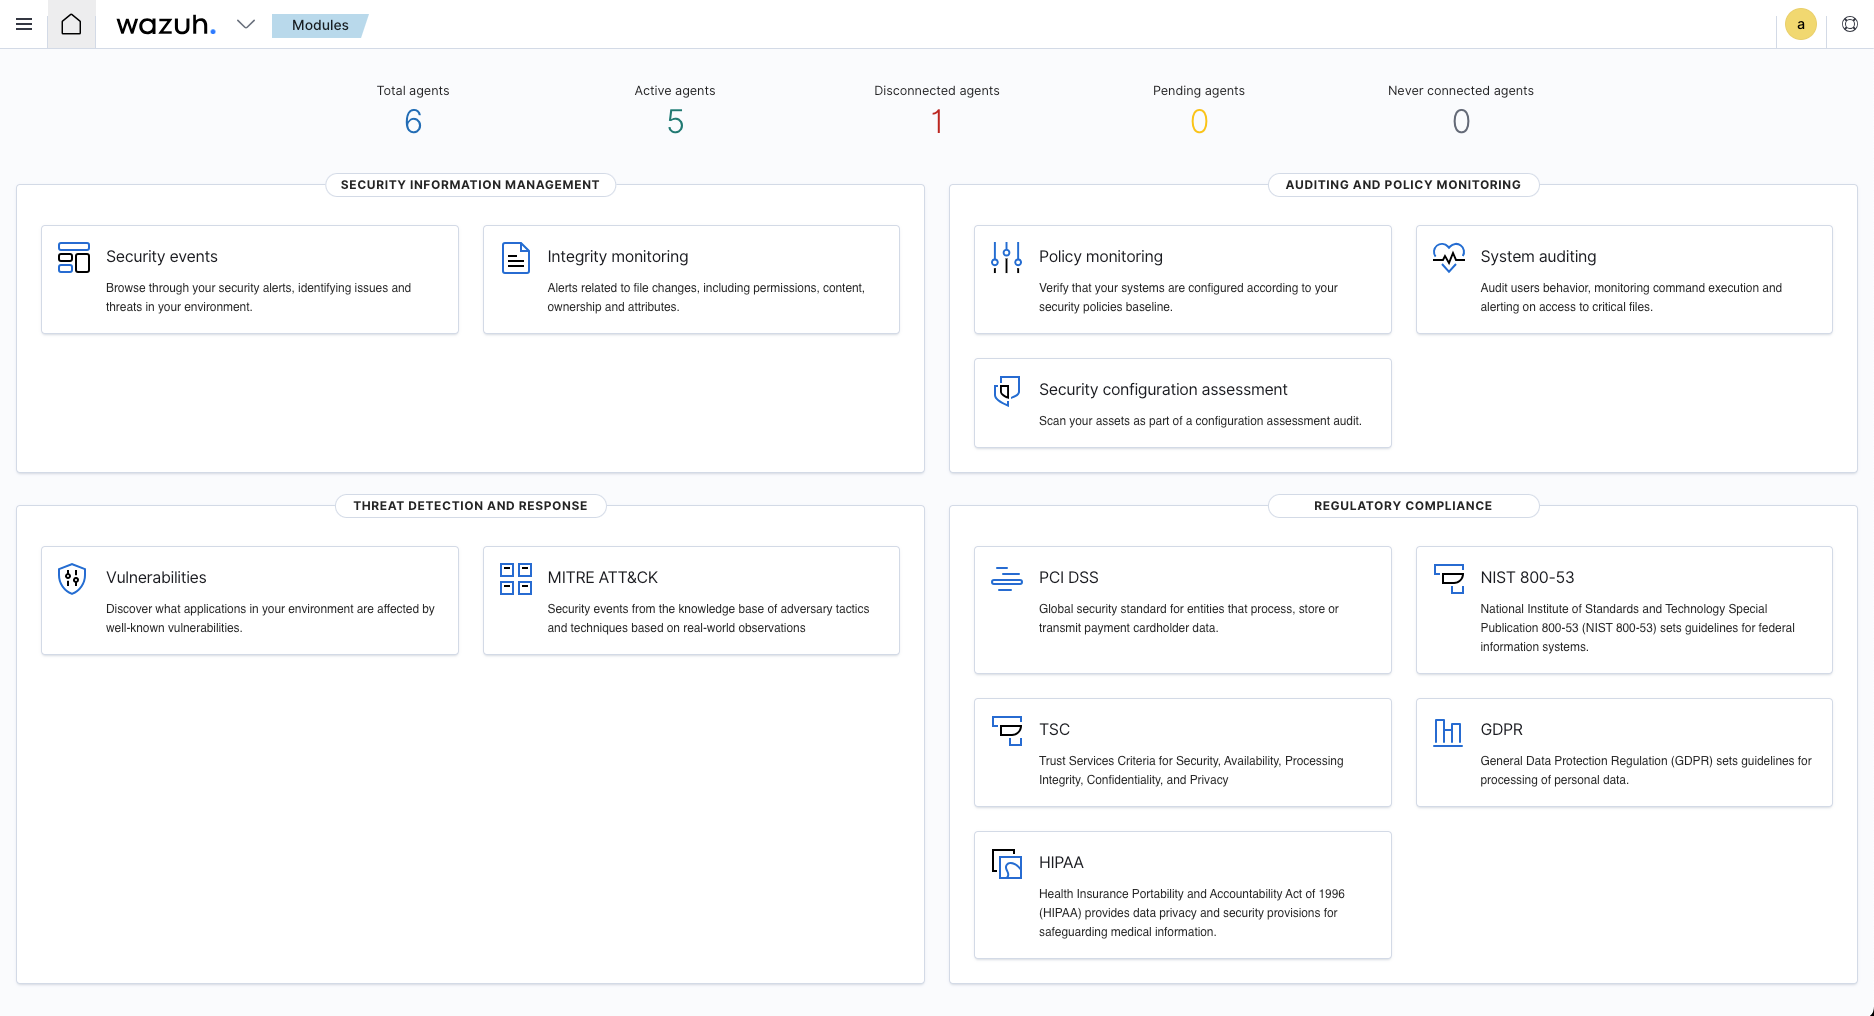Open the user avatar menu
Screen dimensions: 1874x1016
click(x=1800, y=24)
